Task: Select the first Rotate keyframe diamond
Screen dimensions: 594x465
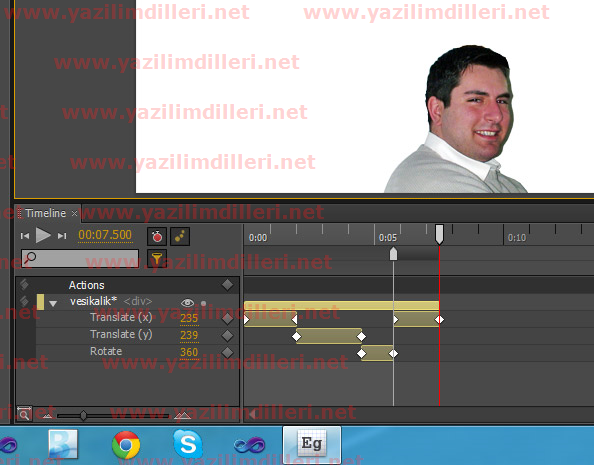Action: pos(362,354)
